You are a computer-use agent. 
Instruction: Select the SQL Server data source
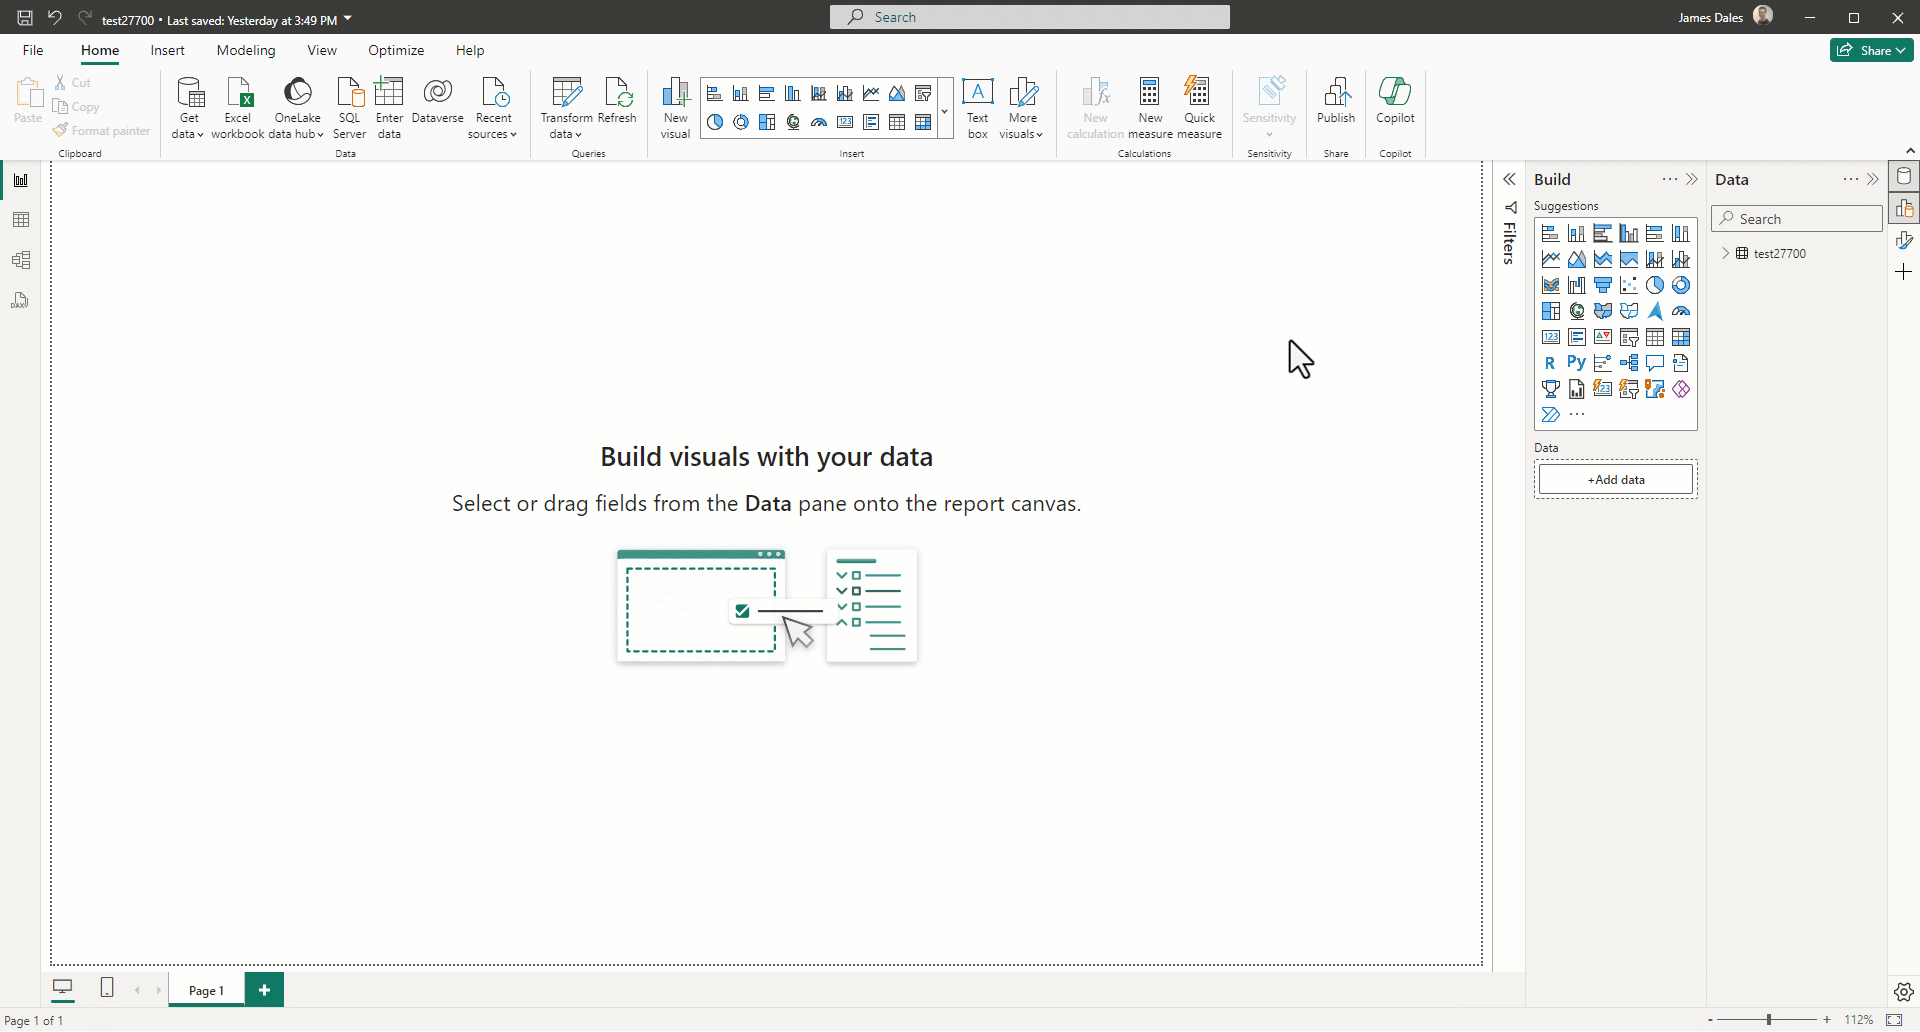[x=349, y=105]
